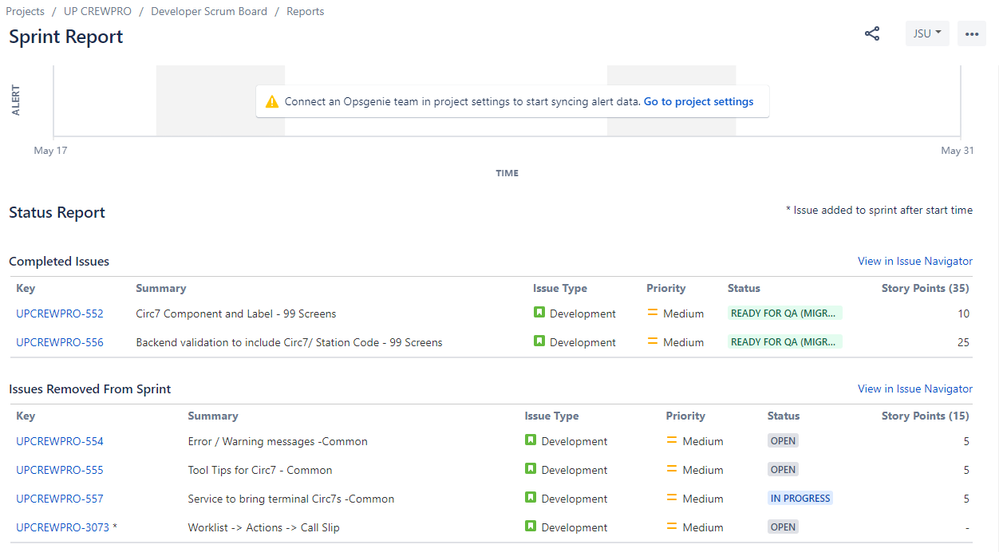Click IN PROGRESS status badge
Viewport: 999px width, 552px height.
pos(800,498)
